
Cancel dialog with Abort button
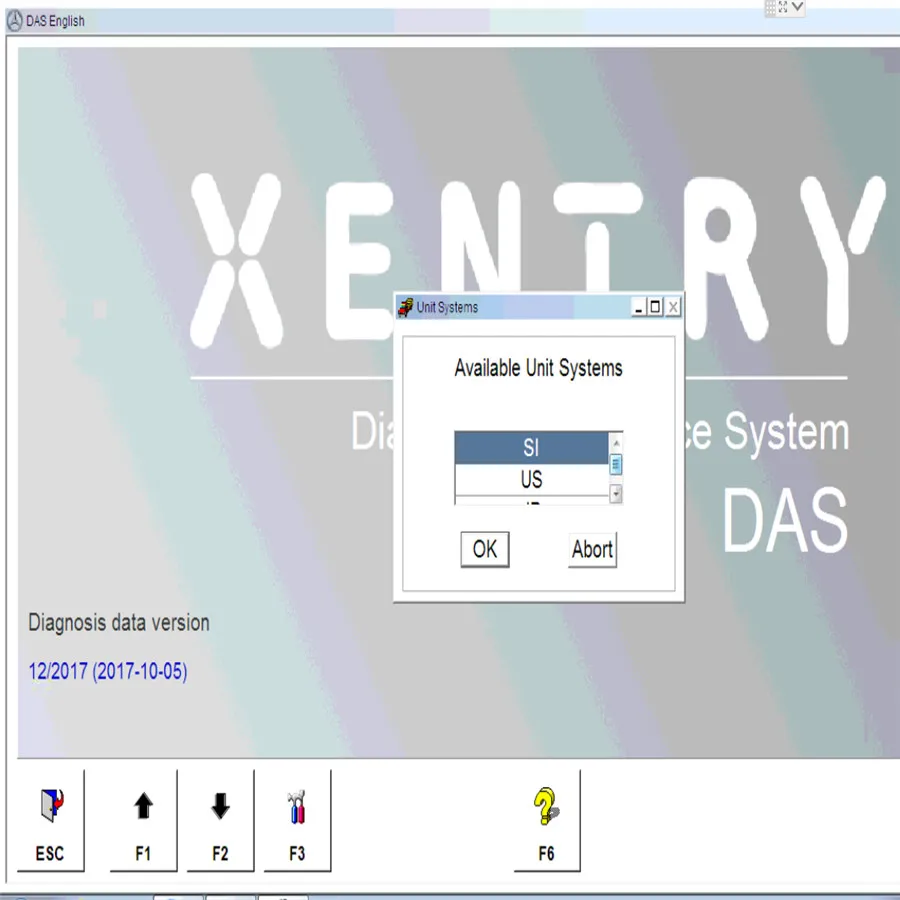click(592, 550)
